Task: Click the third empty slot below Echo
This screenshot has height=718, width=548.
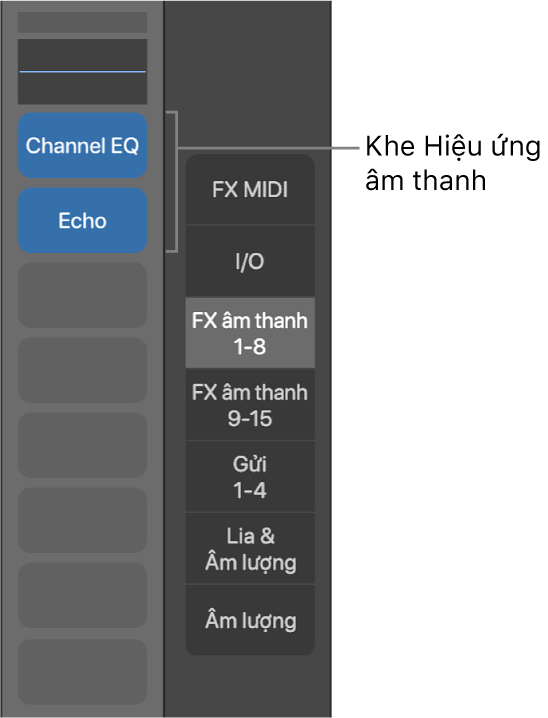Action: (82, 446)
